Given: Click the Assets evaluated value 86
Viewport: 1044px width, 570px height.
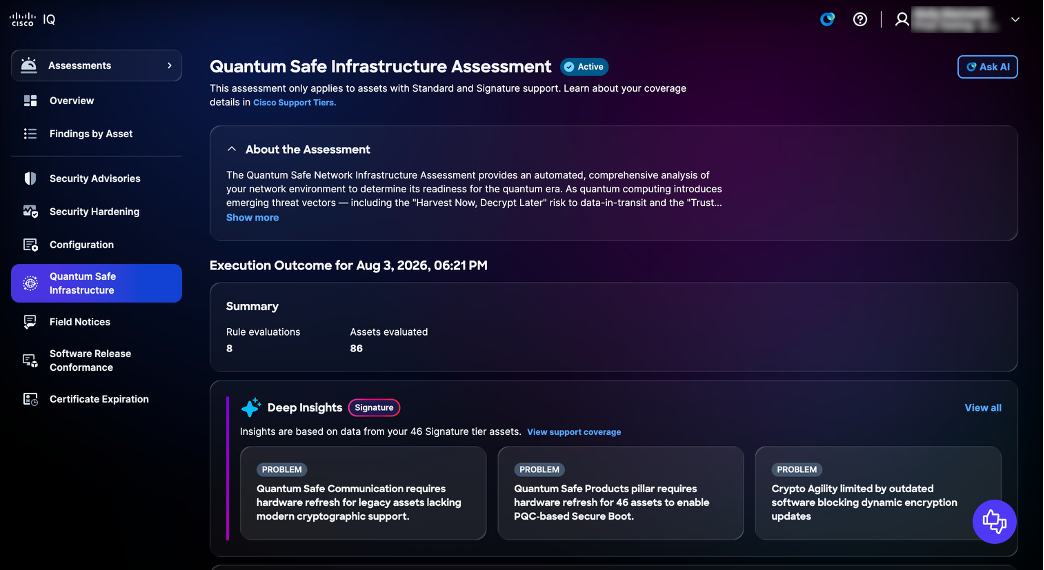Looking at the screenshot, I should [x=356, y=348].
